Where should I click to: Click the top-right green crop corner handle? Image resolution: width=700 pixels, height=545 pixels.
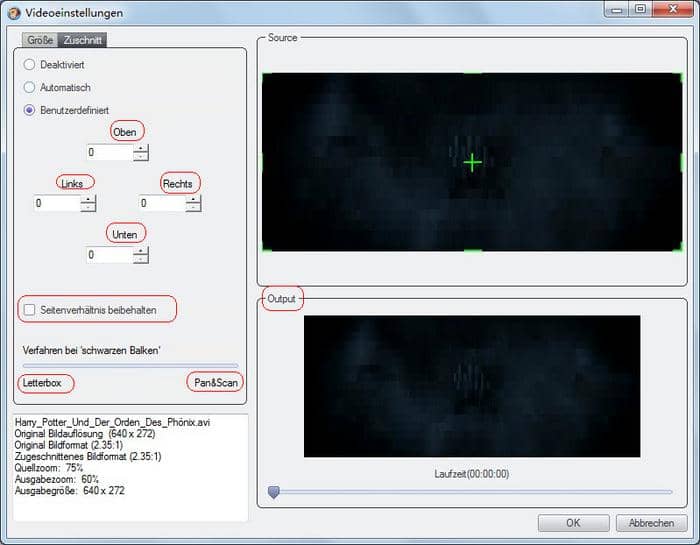pos(679,77)
